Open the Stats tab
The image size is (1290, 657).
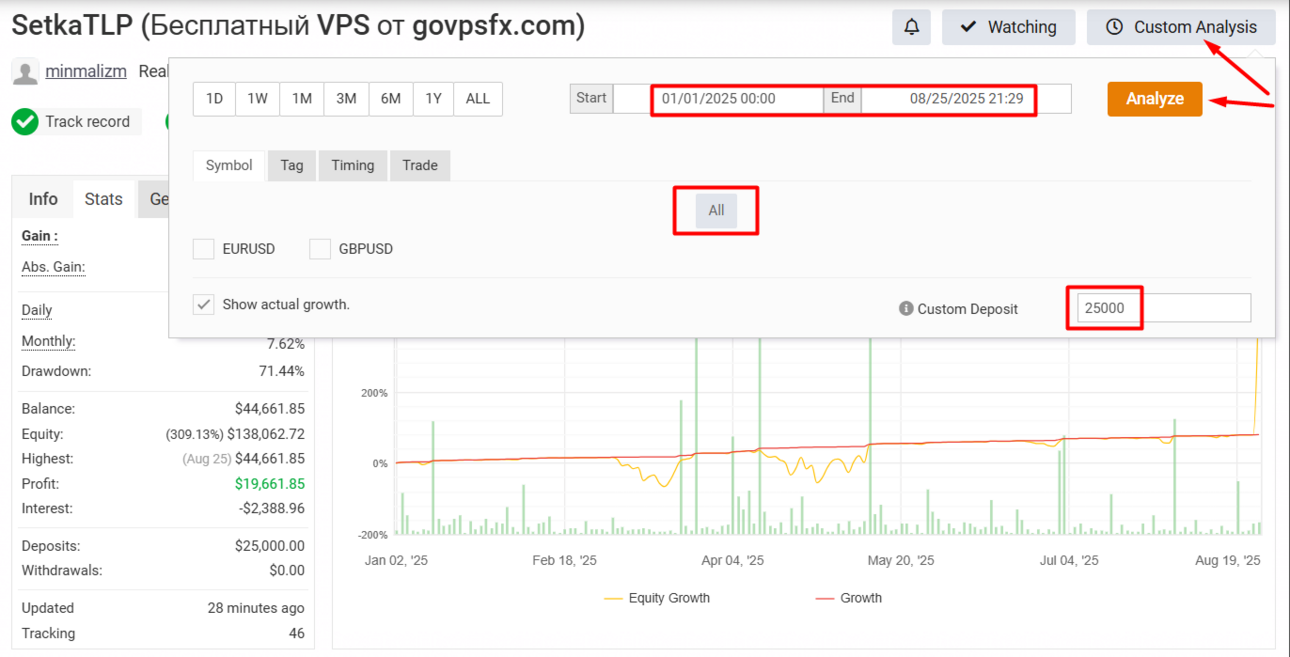coord(104,199)
